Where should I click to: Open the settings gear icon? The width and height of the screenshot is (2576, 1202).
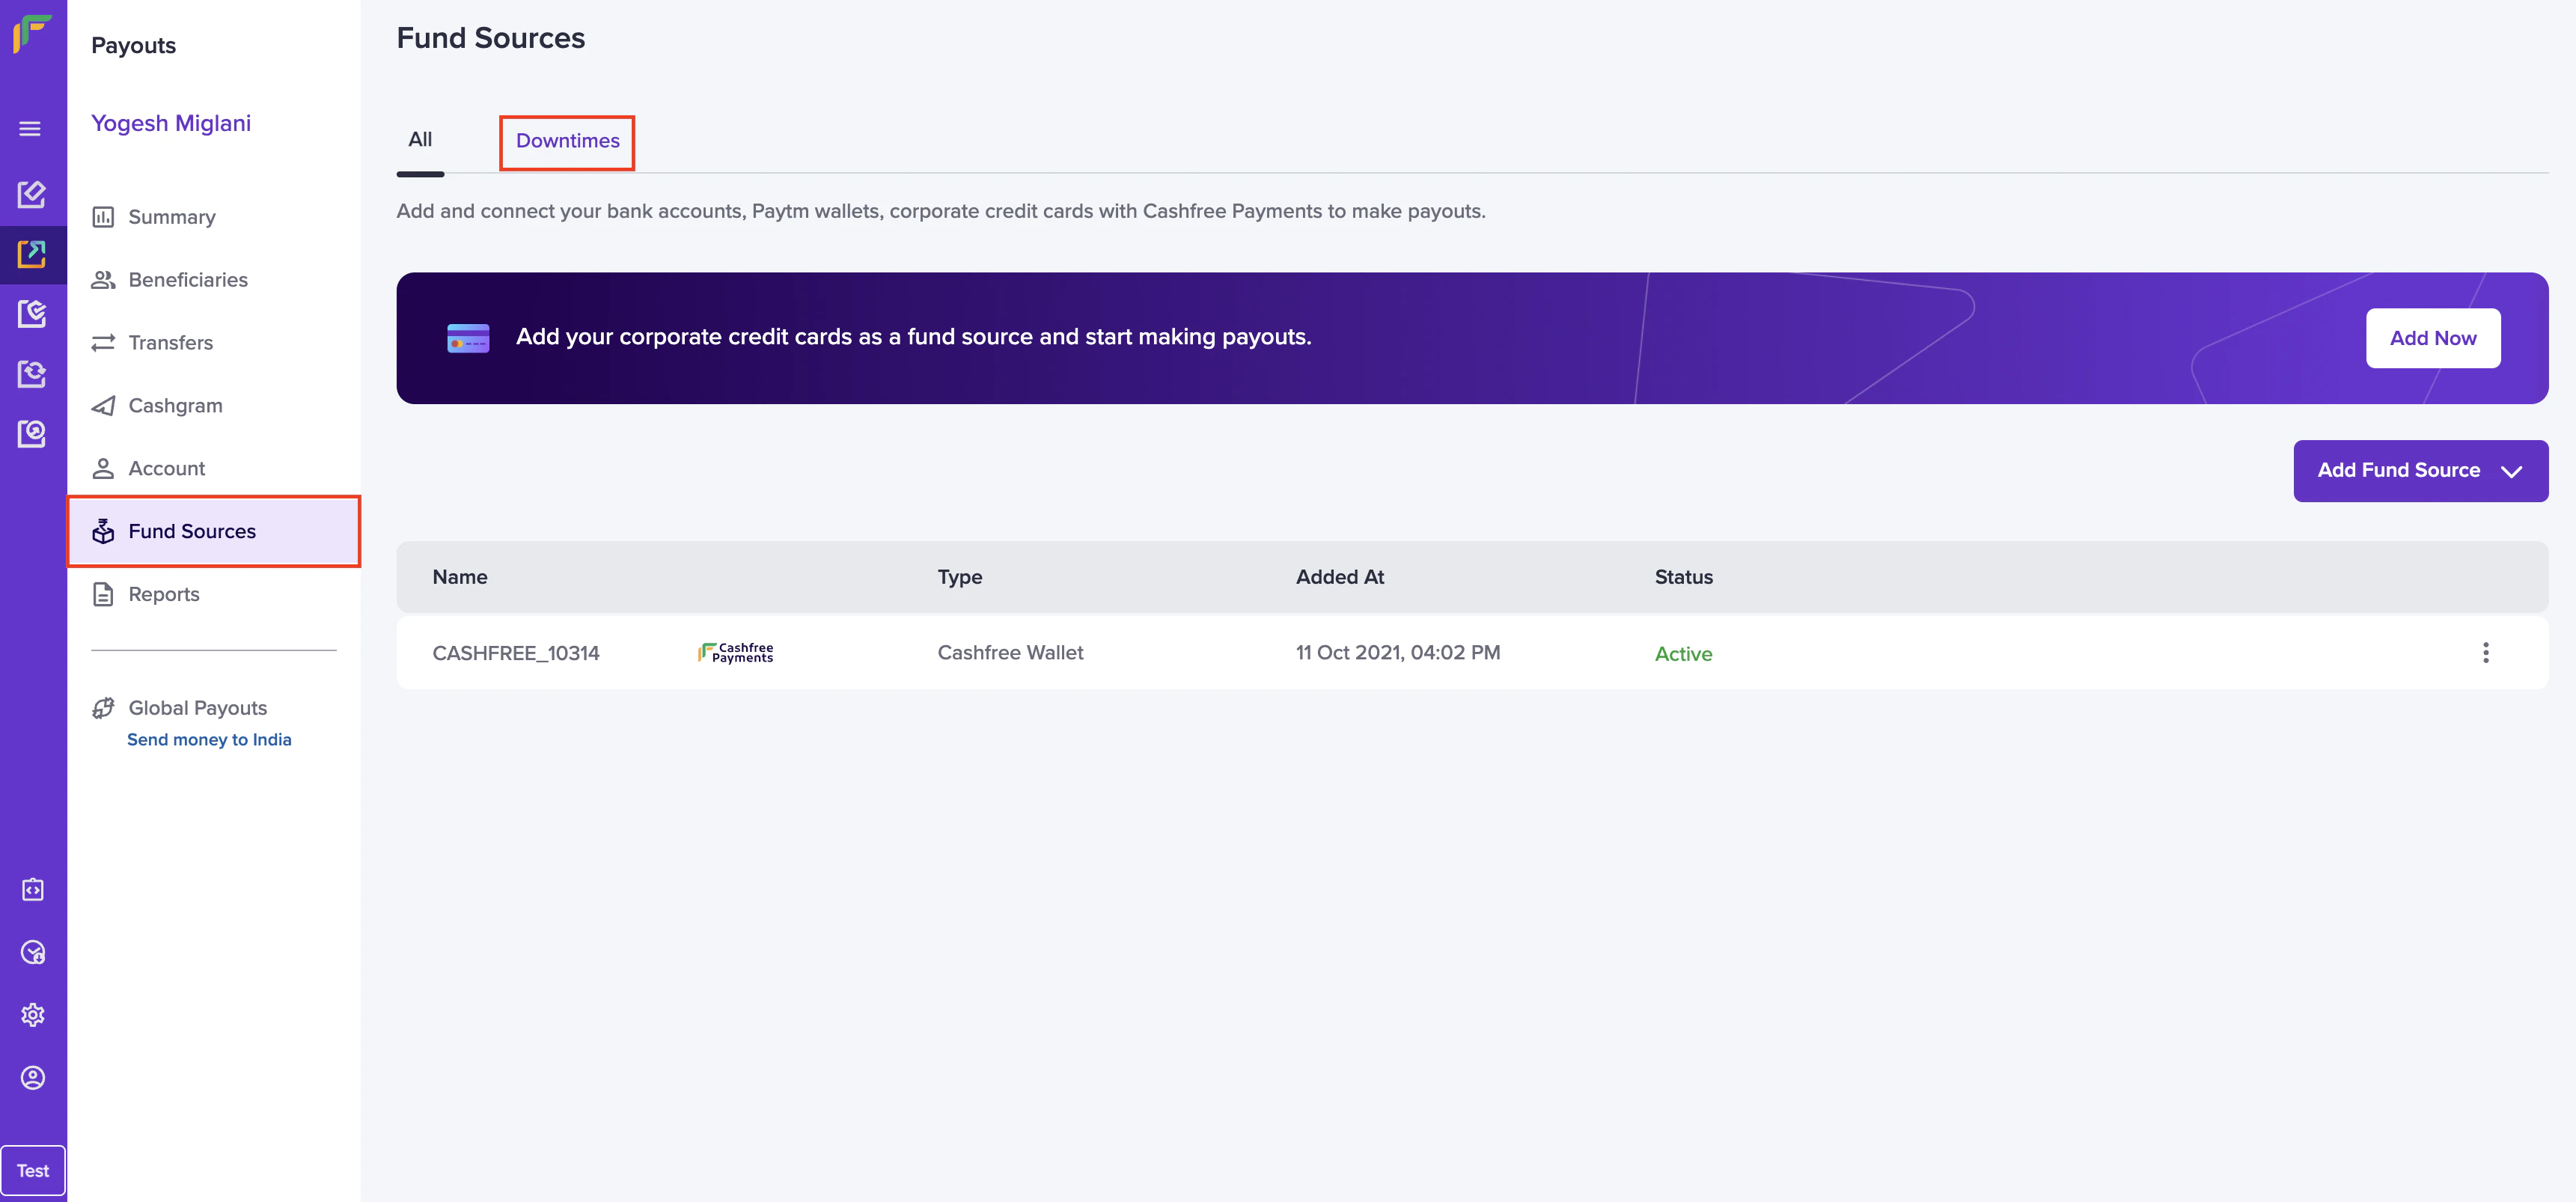[33, 1015]
